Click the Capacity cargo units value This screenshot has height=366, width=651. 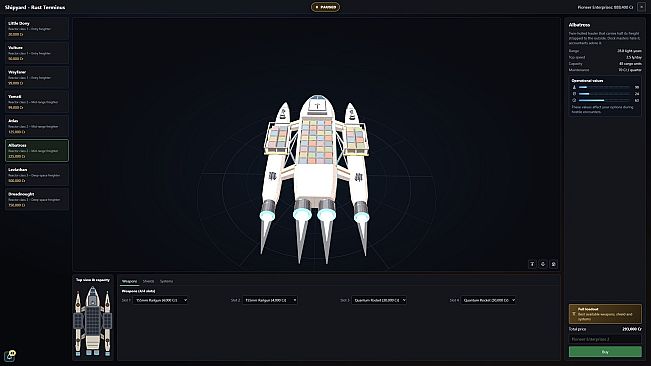(630, 64)
